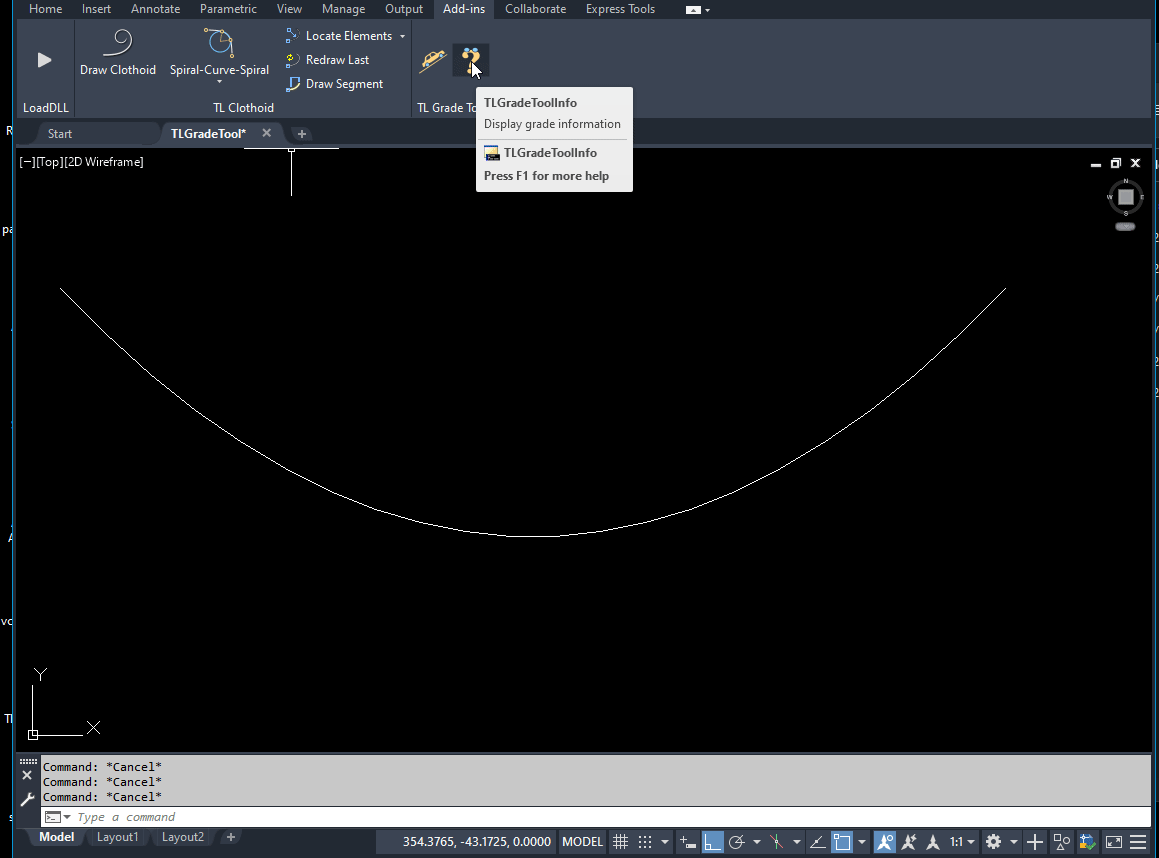Select the Draw Clothoid tool
The height and width of the screenshot is (858, 1159).
click(118, 52)
